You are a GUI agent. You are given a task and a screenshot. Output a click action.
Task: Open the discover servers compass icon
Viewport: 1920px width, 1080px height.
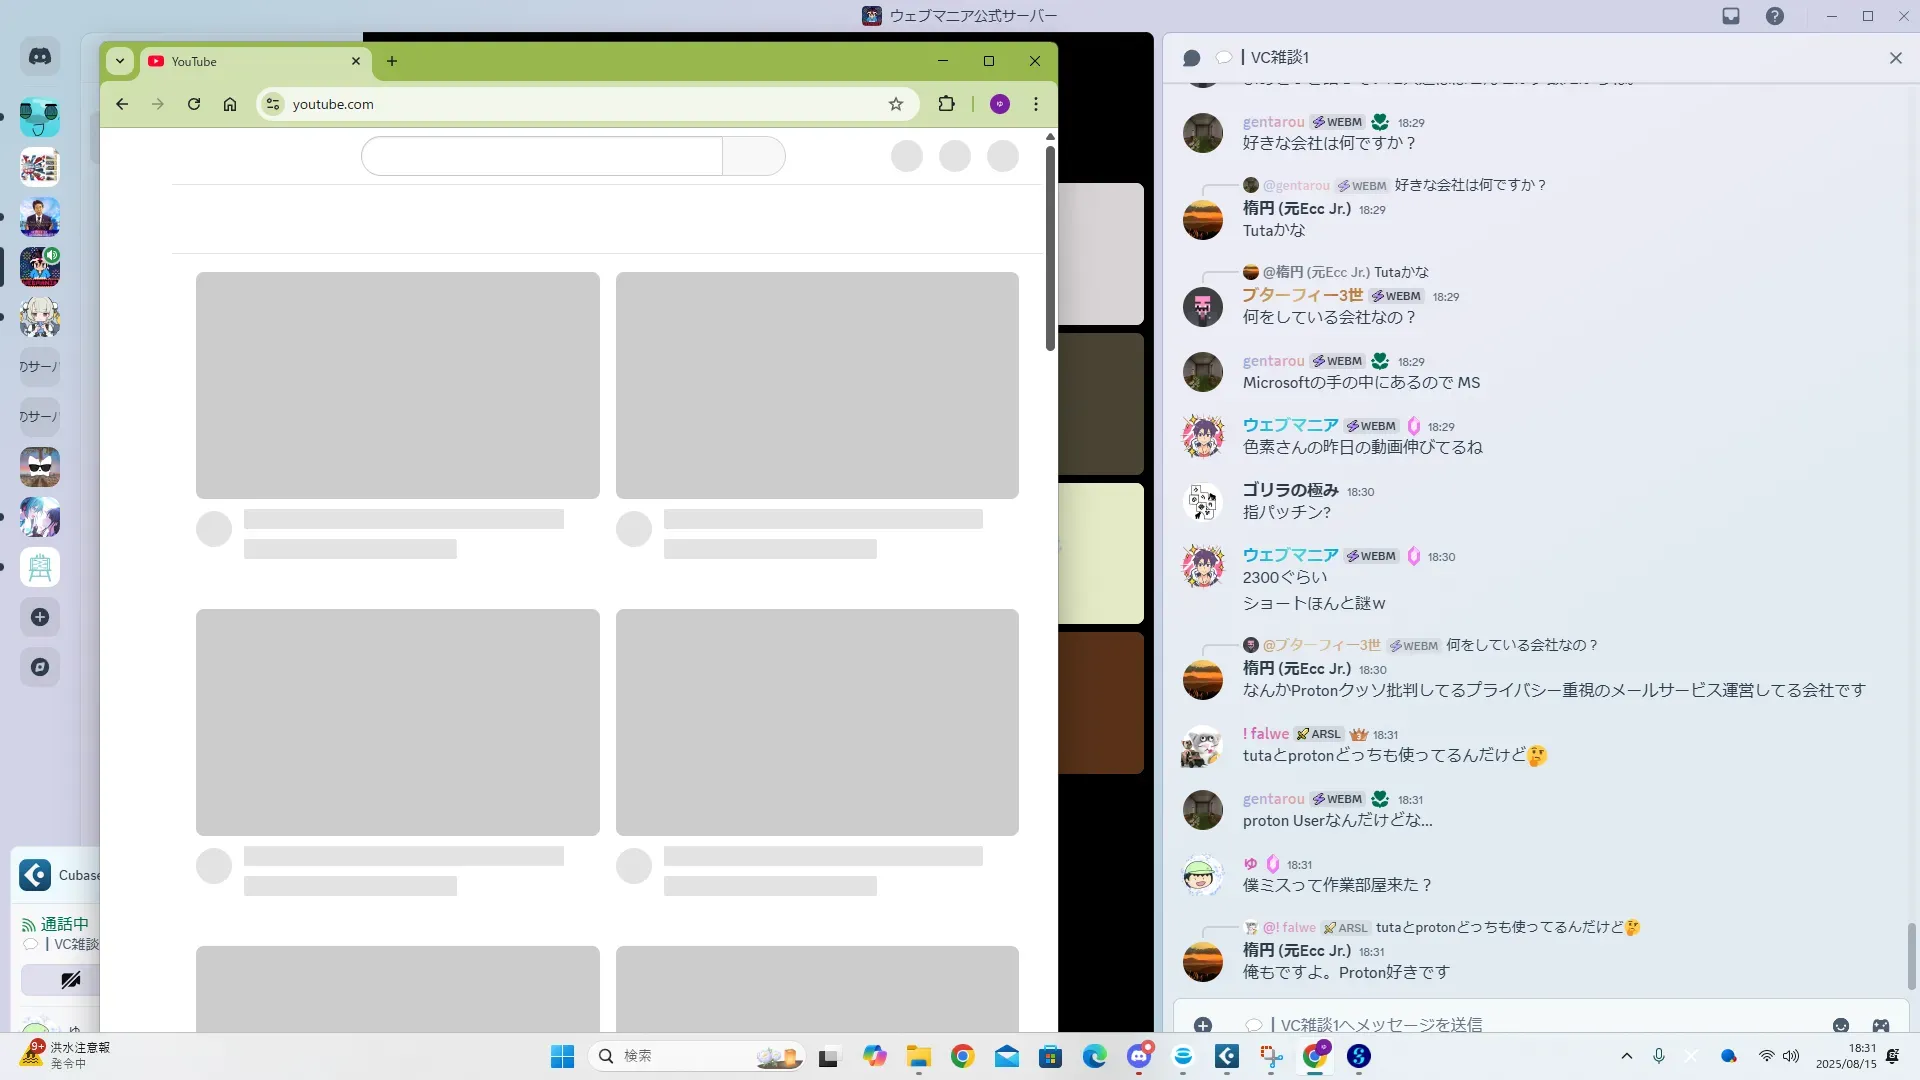40,667
